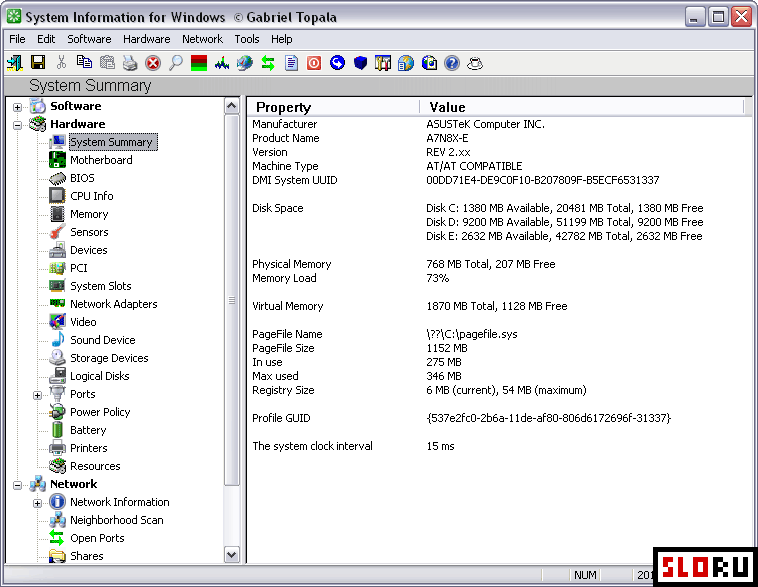Select Open Ports tree item
This screenshot has width=758, height=587.
pyautogui.click(x=97, y=538)
